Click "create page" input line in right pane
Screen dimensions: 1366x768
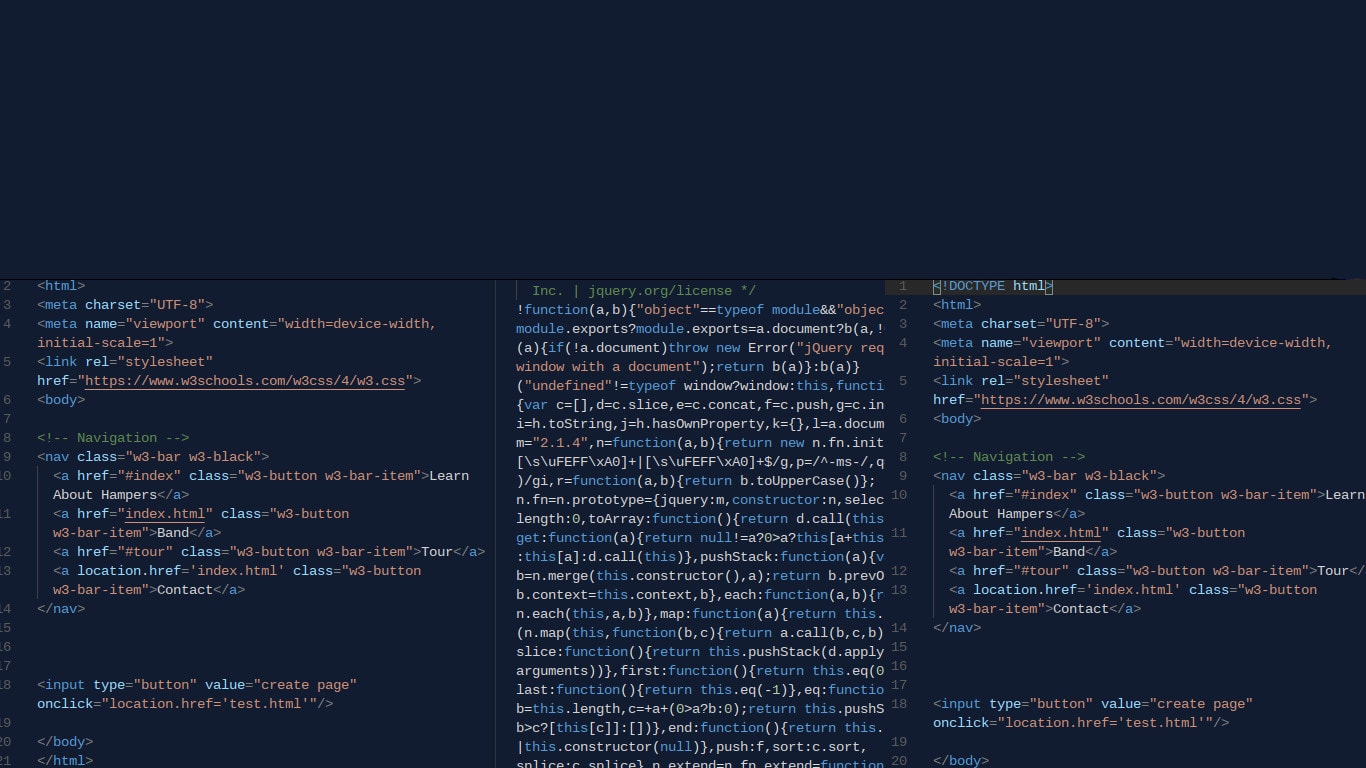(x=1093, y=704)
